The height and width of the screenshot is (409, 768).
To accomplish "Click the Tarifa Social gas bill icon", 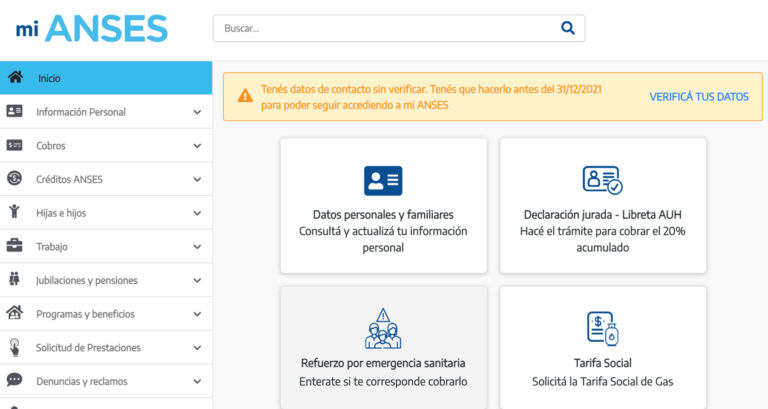I will coord(602,329).
